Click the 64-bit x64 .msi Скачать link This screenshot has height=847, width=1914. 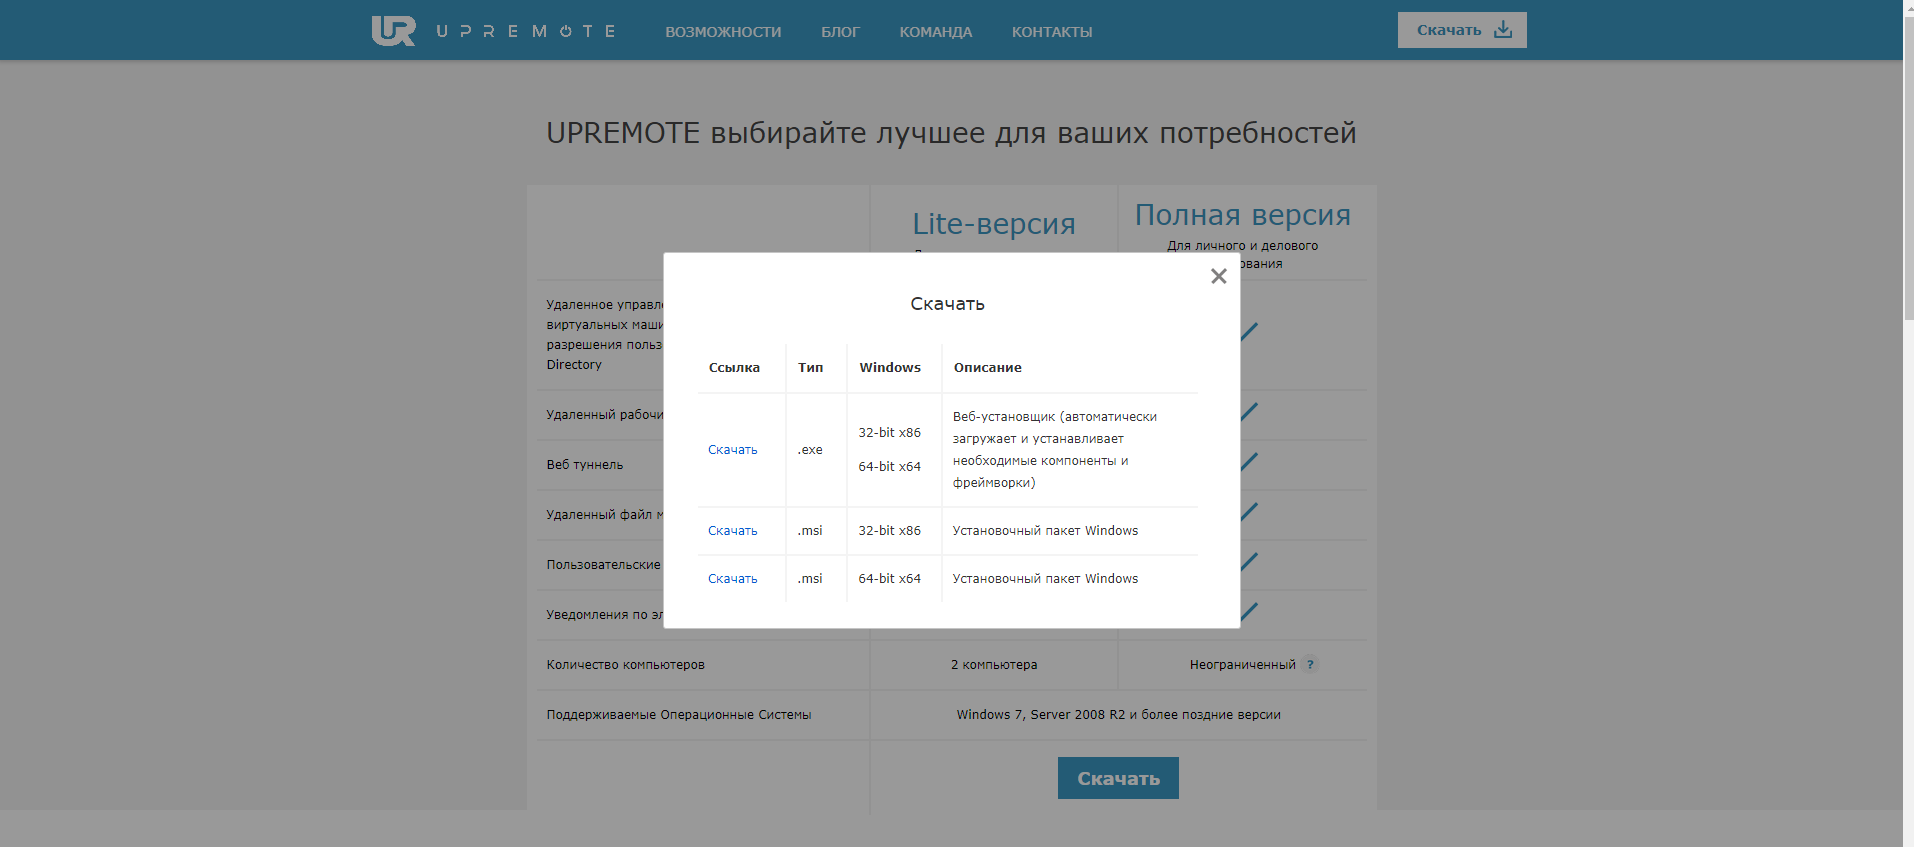(x=733, y=579)
